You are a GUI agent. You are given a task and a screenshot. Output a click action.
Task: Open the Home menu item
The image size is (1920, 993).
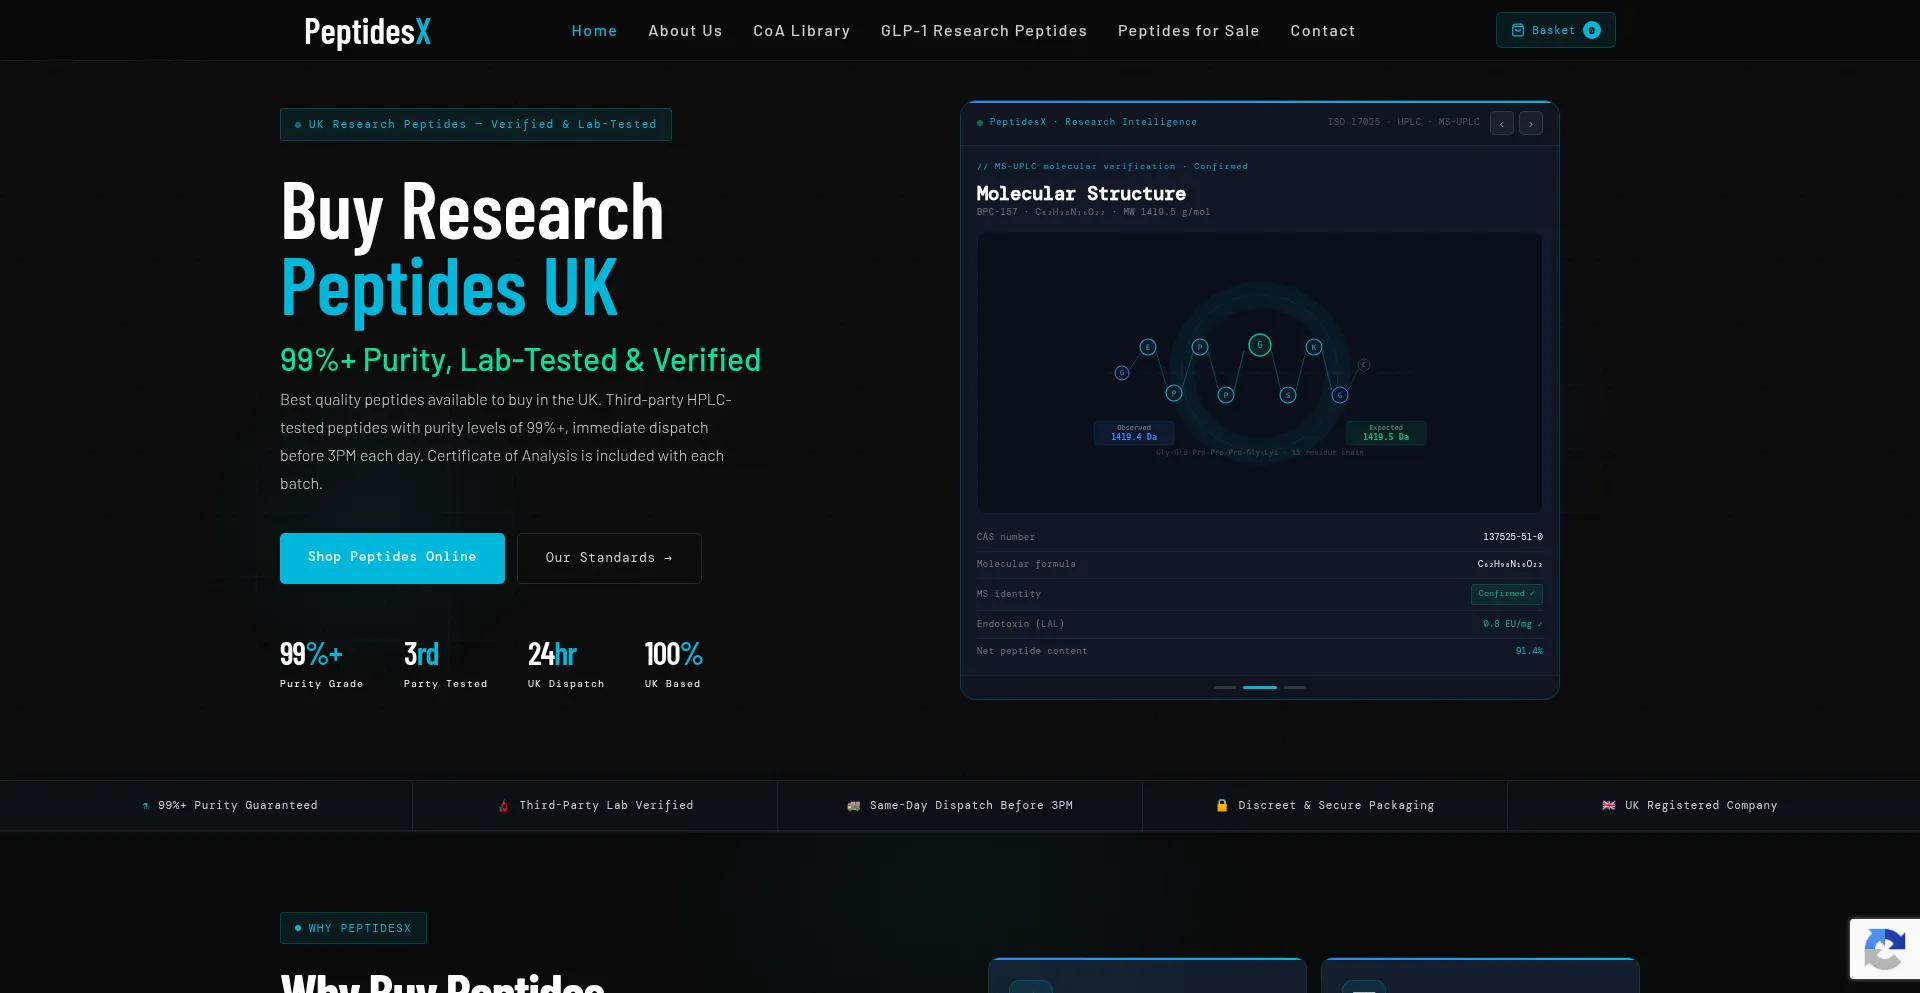click(594, 31)
